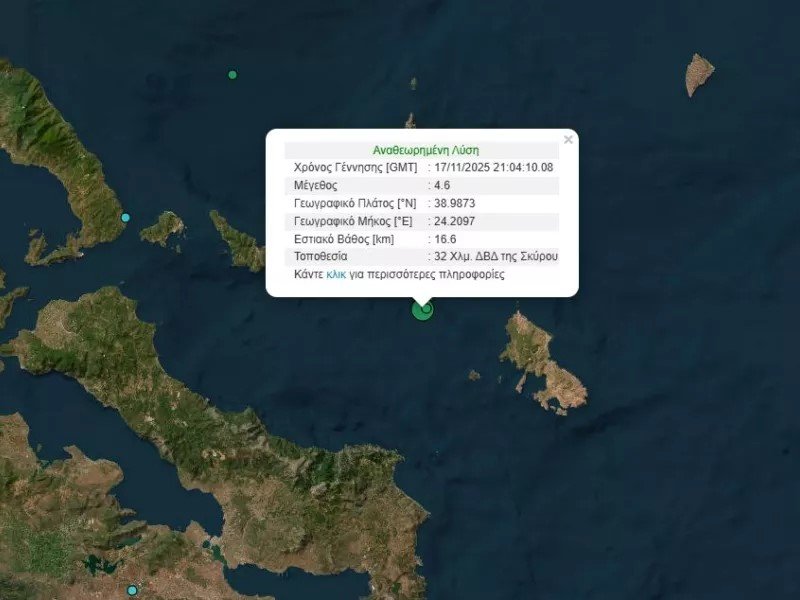Click the 'Μέγεθος' row label
This screenshot has width=800, height=600.
[x=316, y=185]
